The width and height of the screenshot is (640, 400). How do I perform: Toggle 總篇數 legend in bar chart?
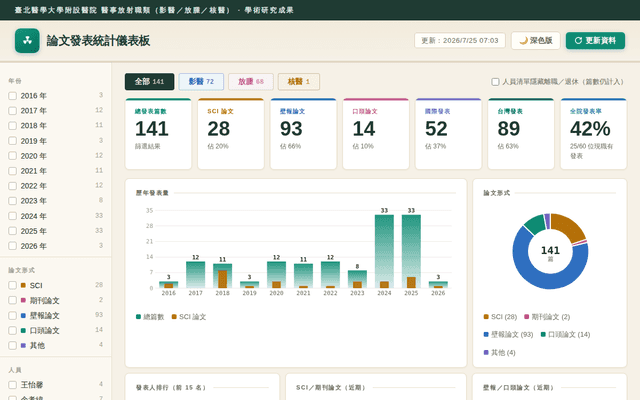[x=150, y=317]
